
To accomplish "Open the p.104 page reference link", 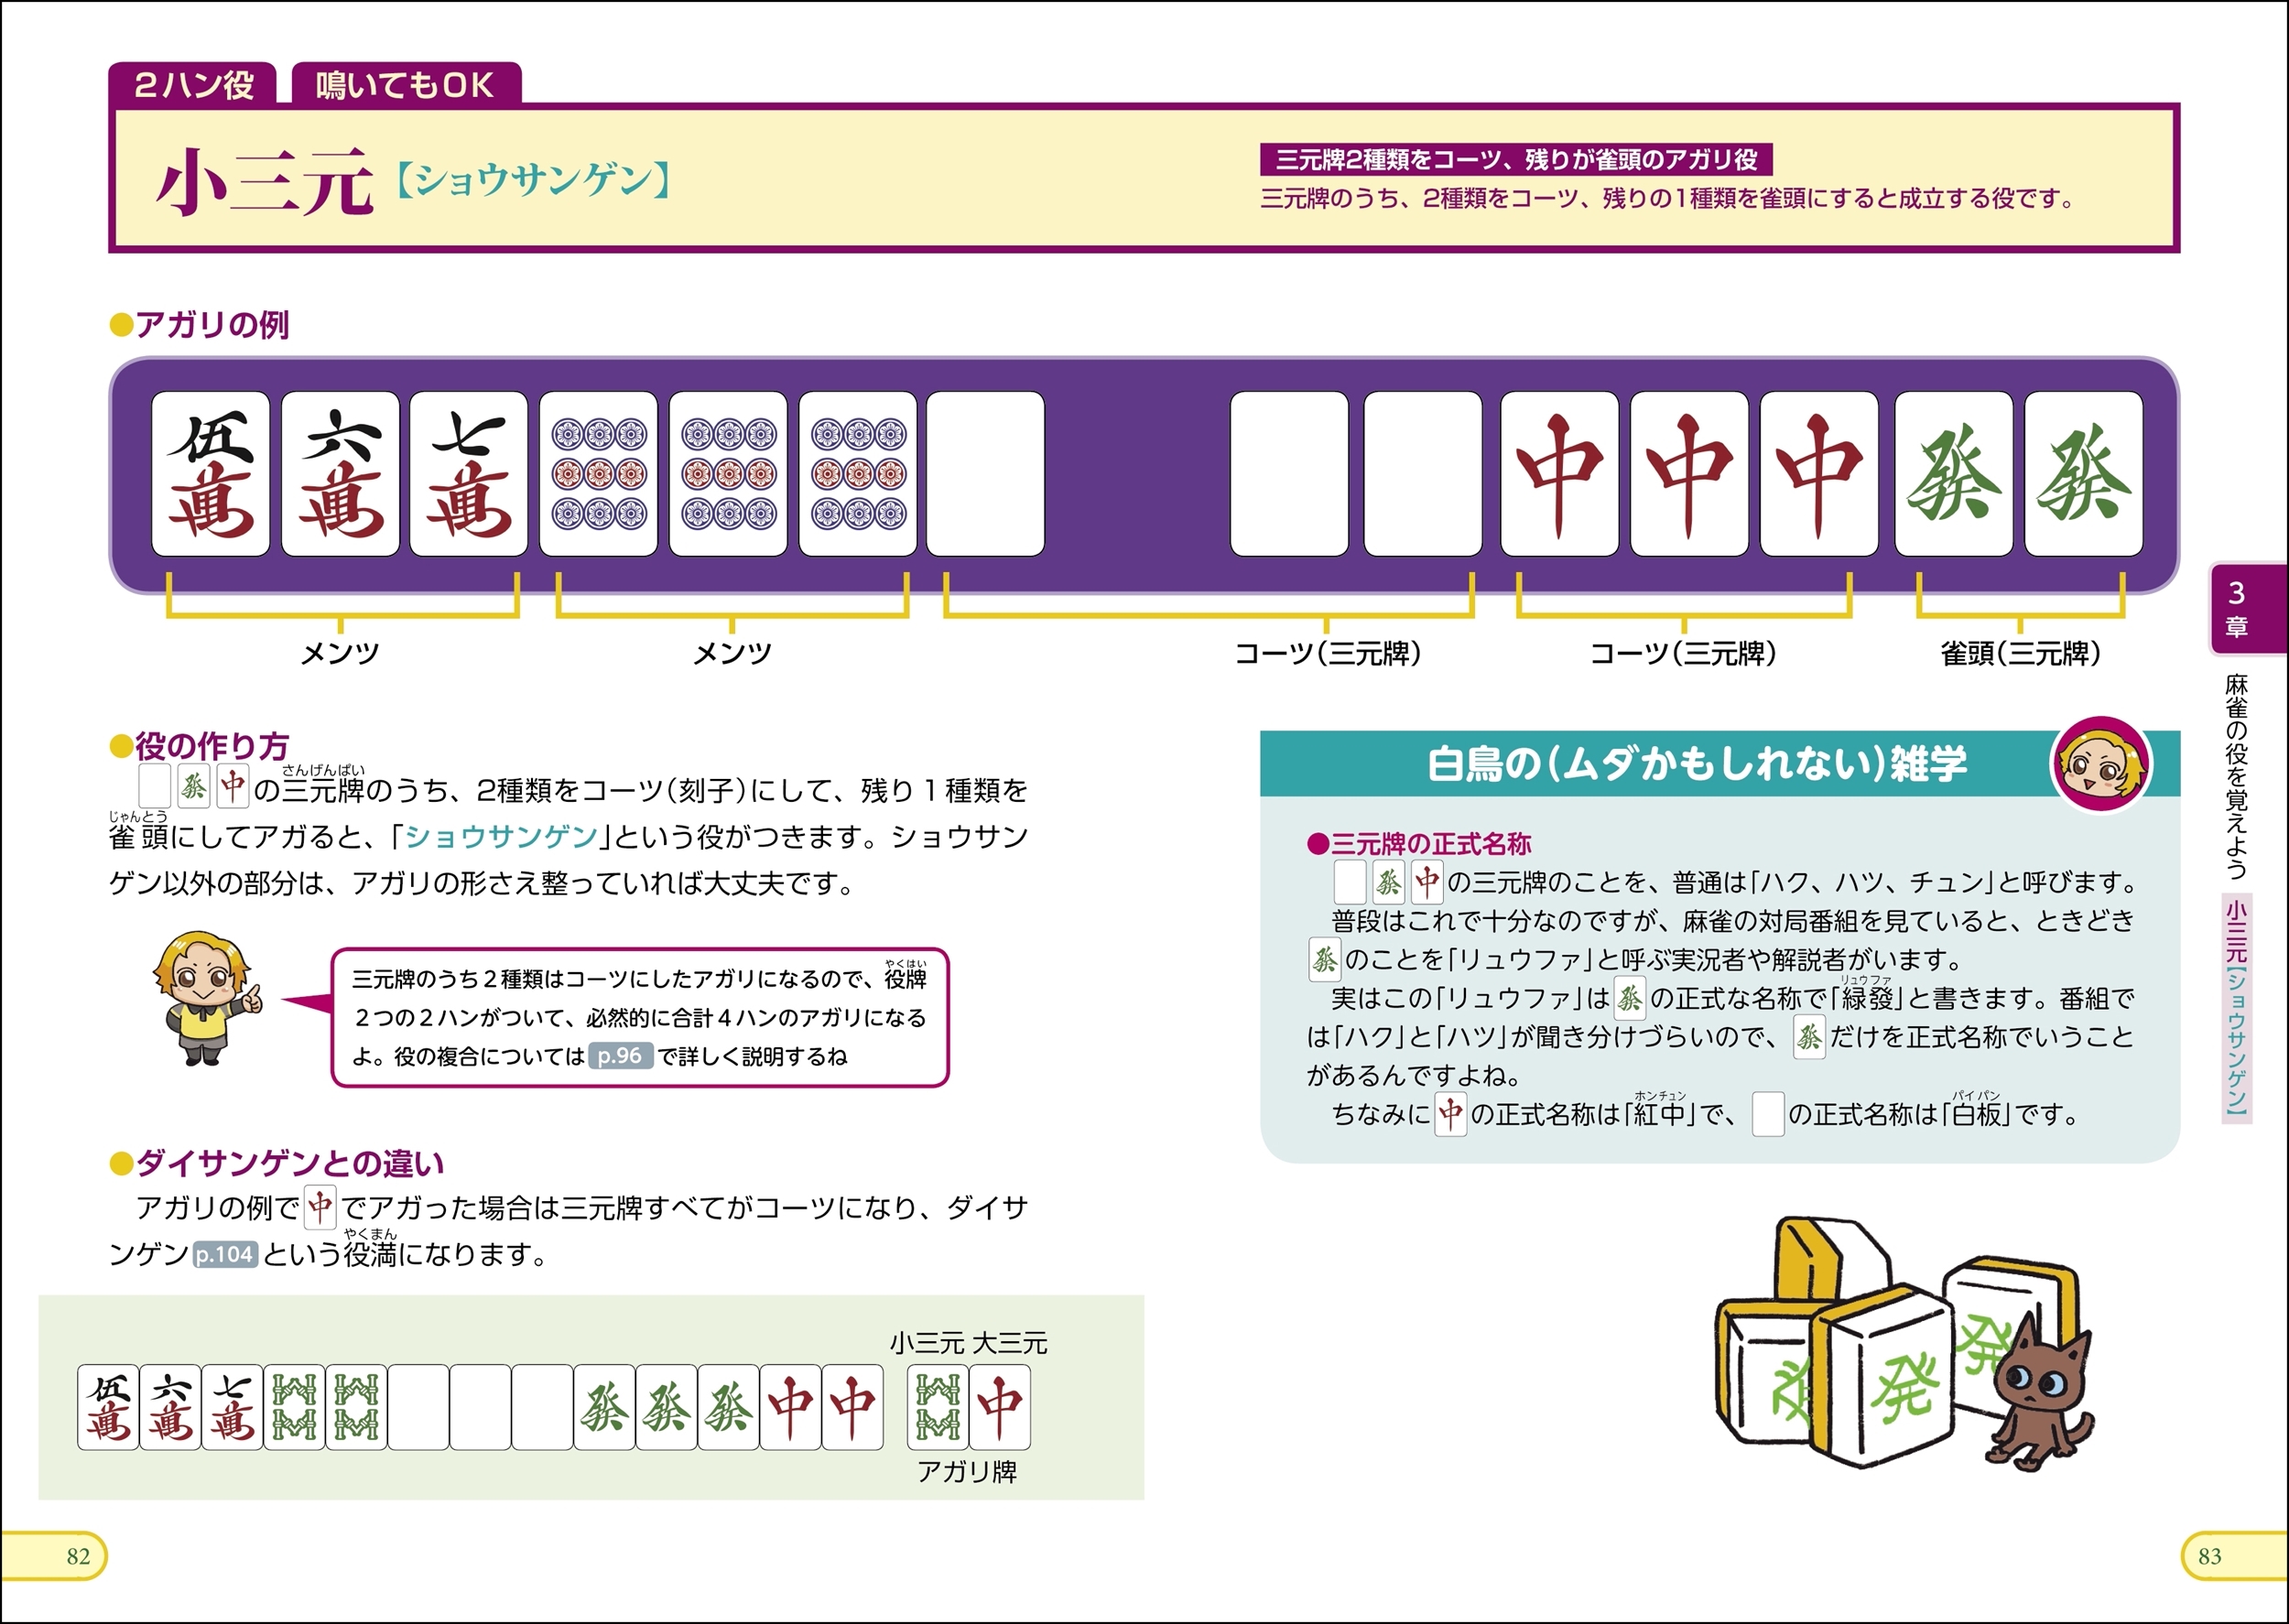I will (225, 1254).
